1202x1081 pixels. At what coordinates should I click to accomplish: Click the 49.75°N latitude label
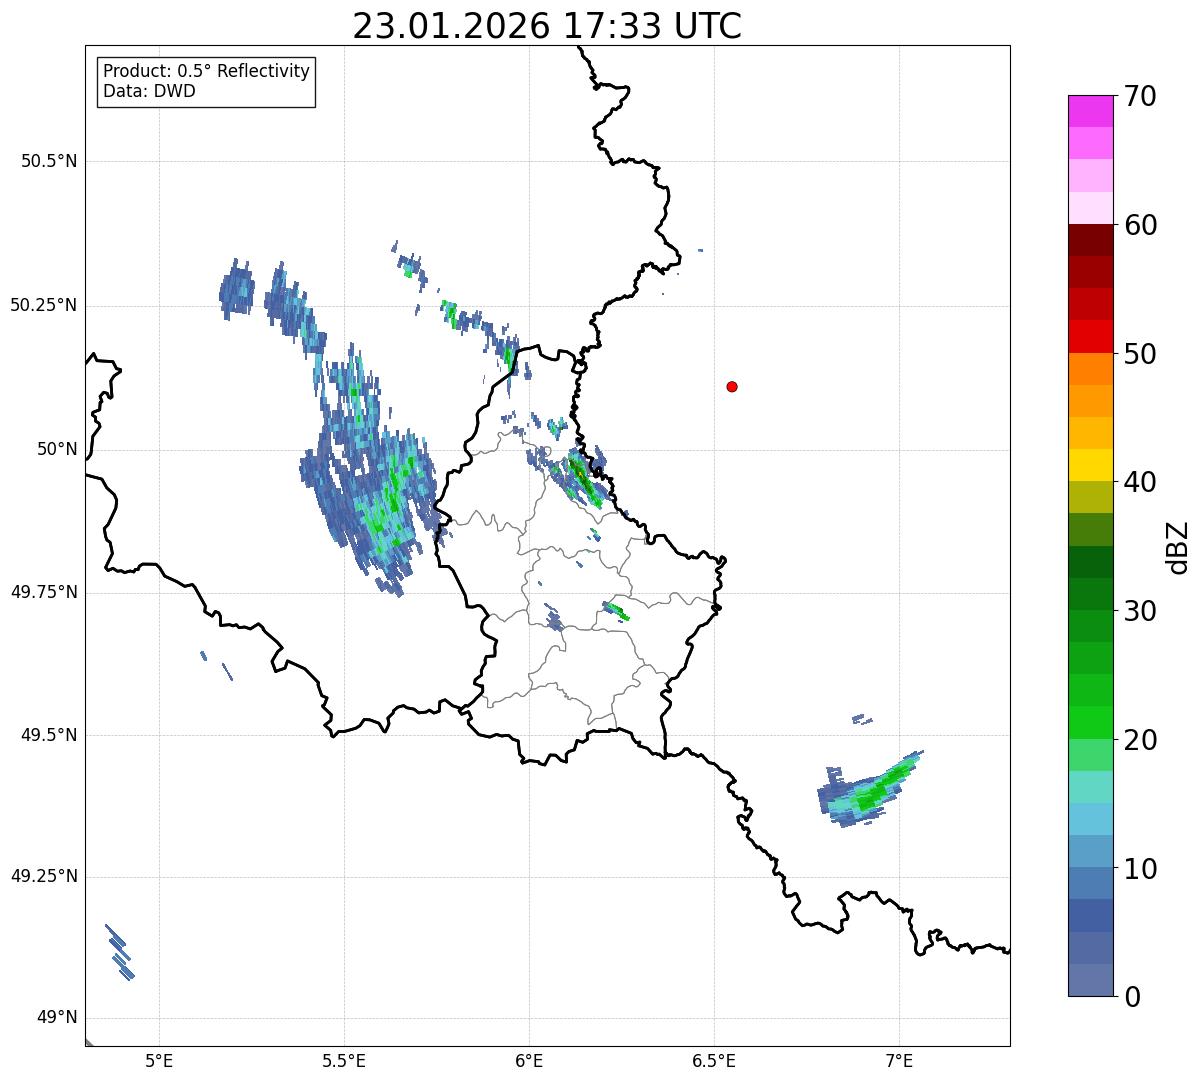point(44,592)
